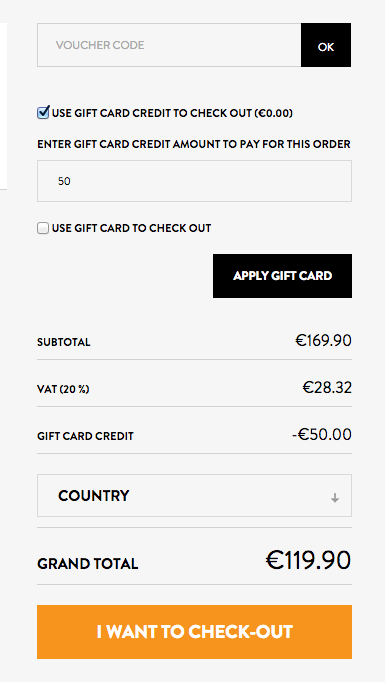Submit voucher with the OK button
Viewport: 385px width, 682px height.
tap(326, 45)
